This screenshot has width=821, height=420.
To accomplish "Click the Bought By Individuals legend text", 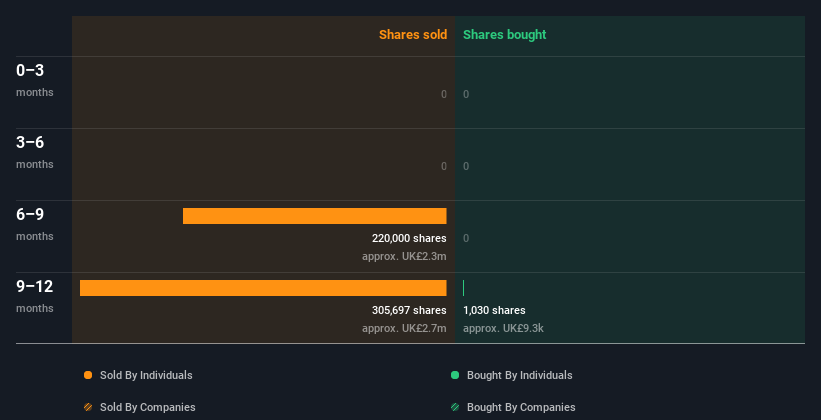I will (519, 375).
